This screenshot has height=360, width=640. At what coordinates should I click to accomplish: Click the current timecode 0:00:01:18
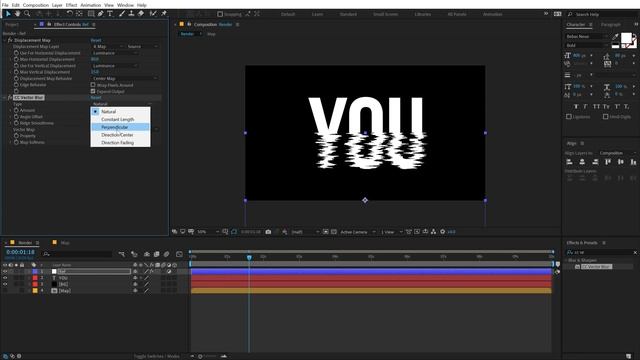[x=20, y=252]
